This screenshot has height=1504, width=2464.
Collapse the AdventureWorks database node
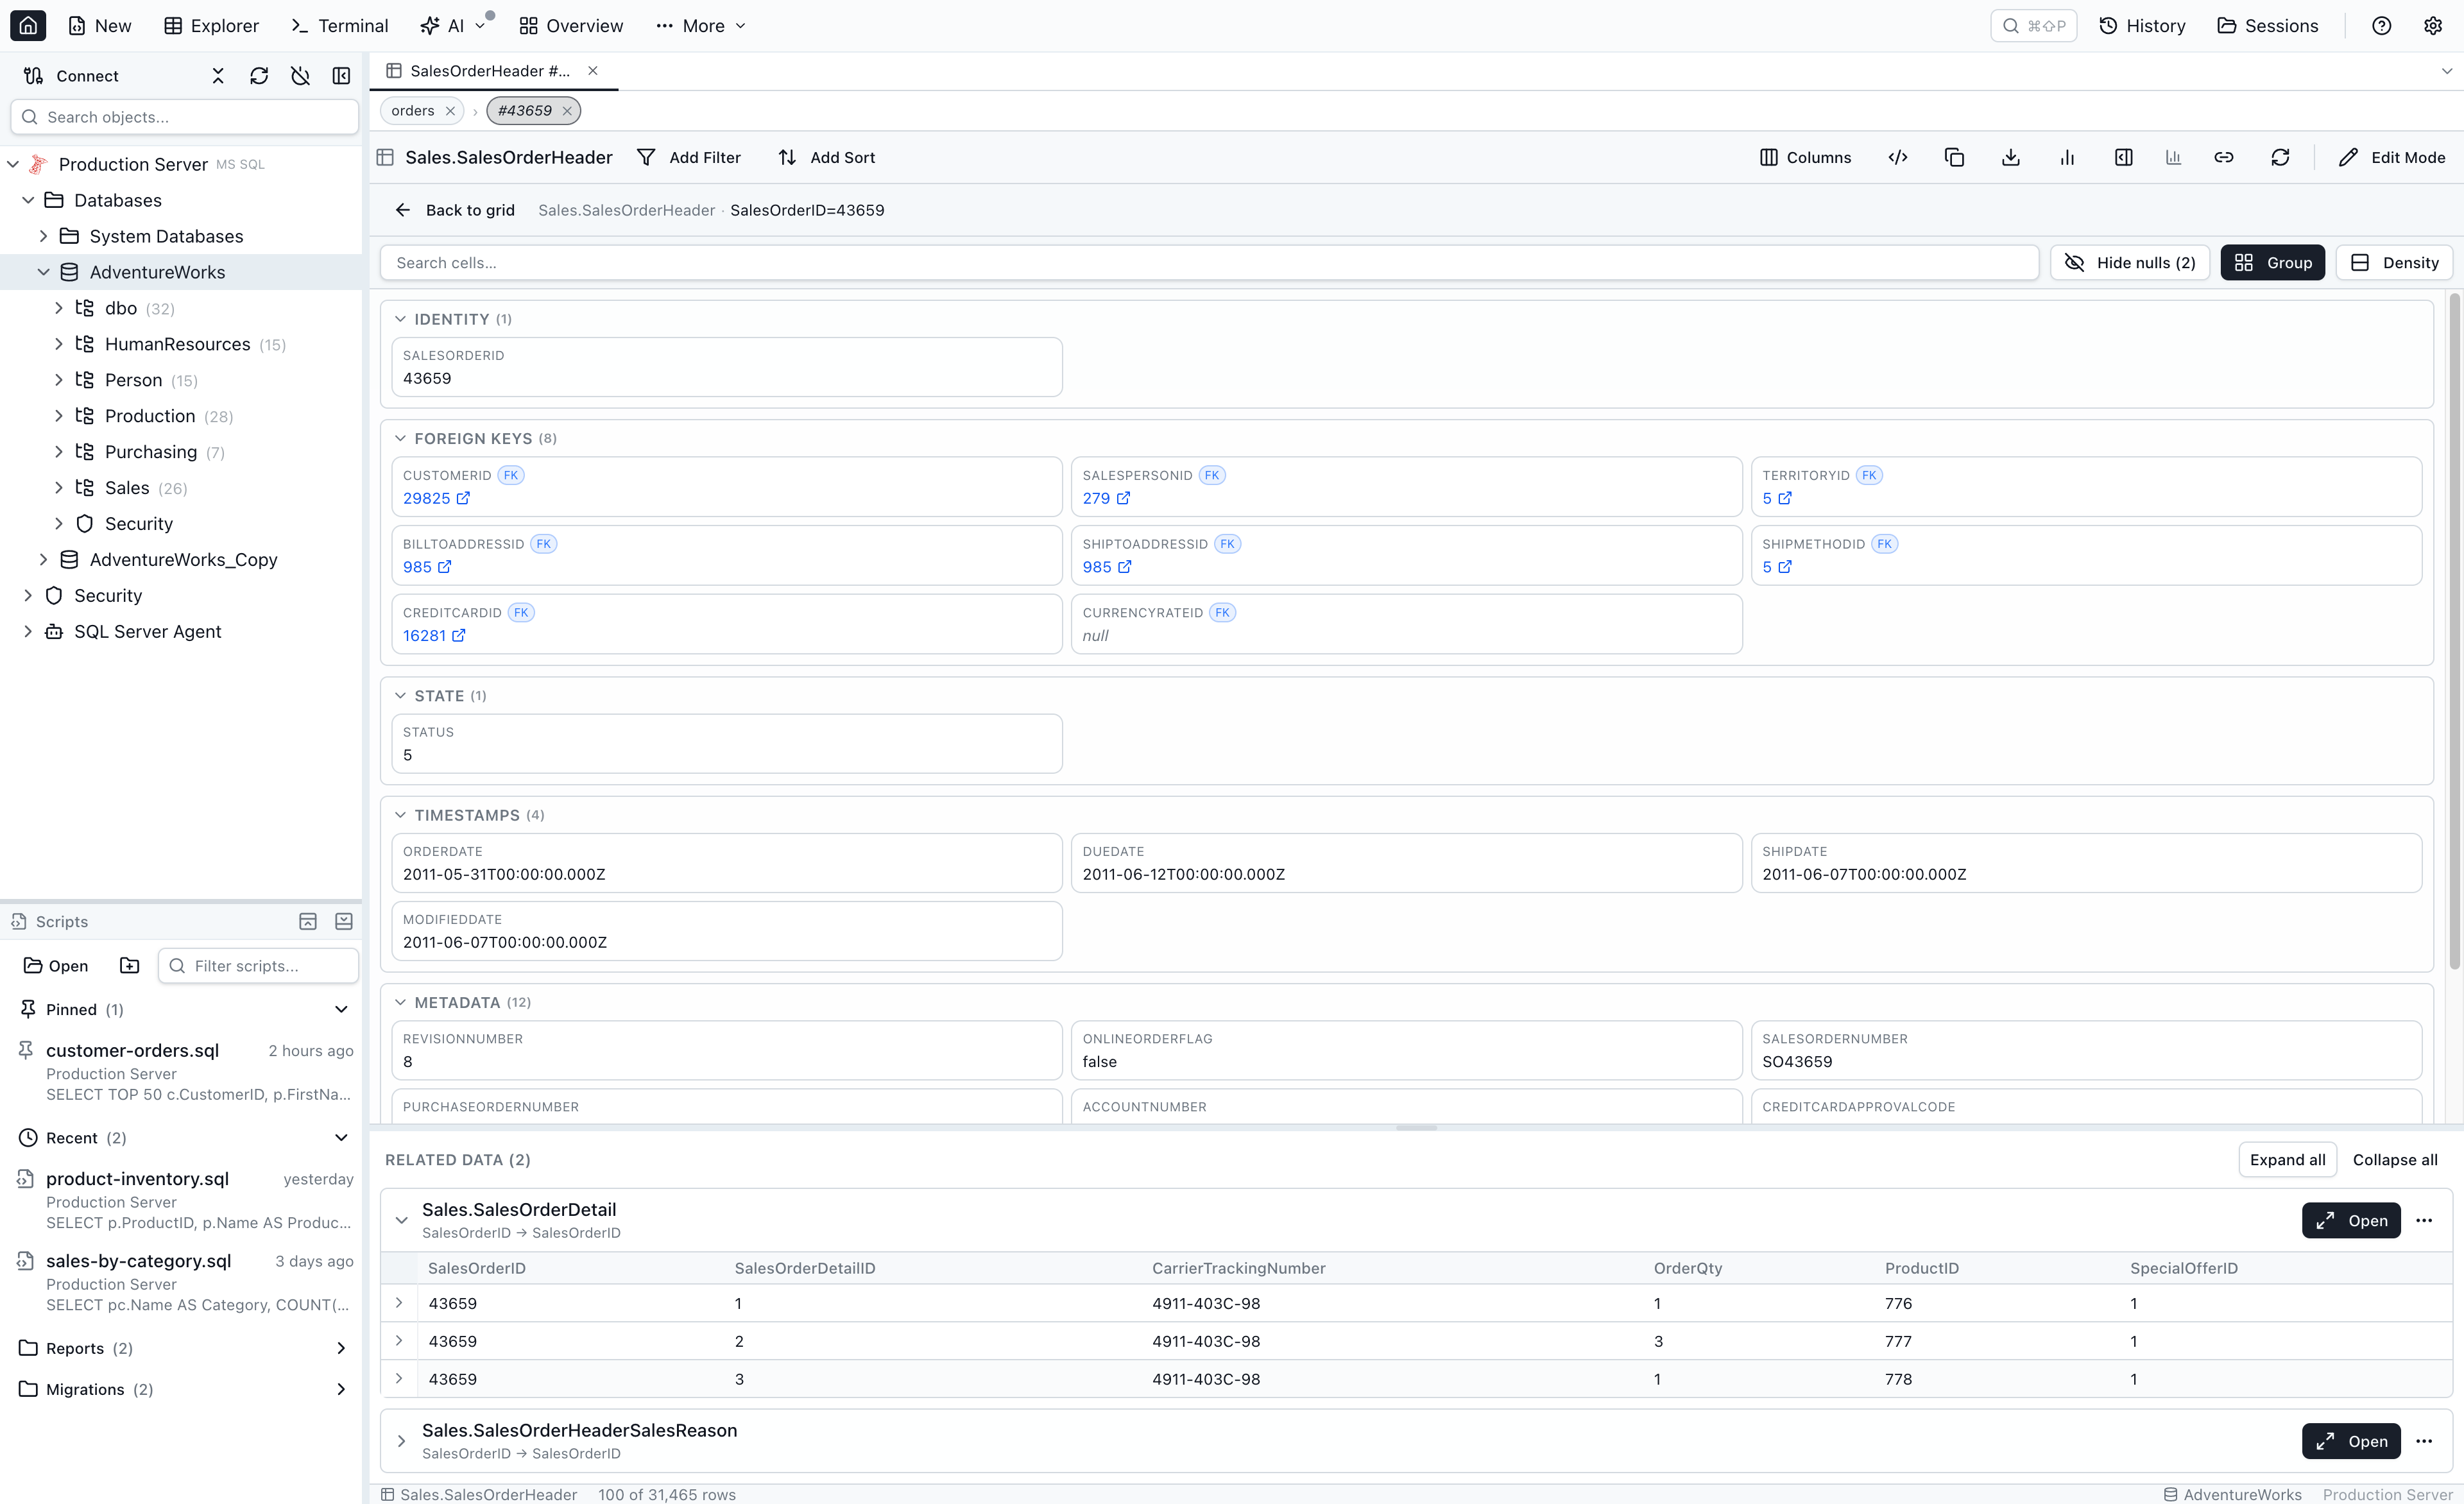tap(43, 272)
